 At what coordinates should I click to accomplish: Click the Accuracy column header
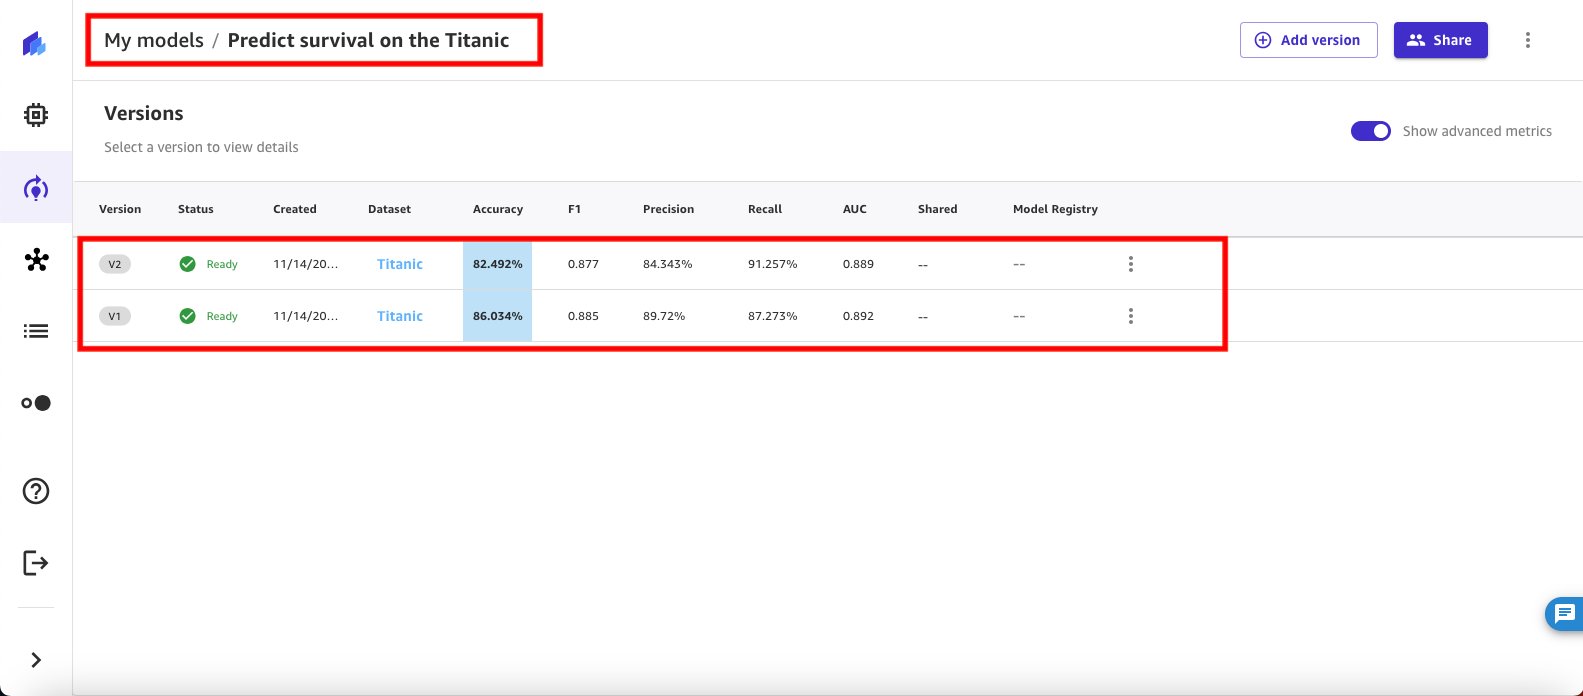[x=498, y=209]
